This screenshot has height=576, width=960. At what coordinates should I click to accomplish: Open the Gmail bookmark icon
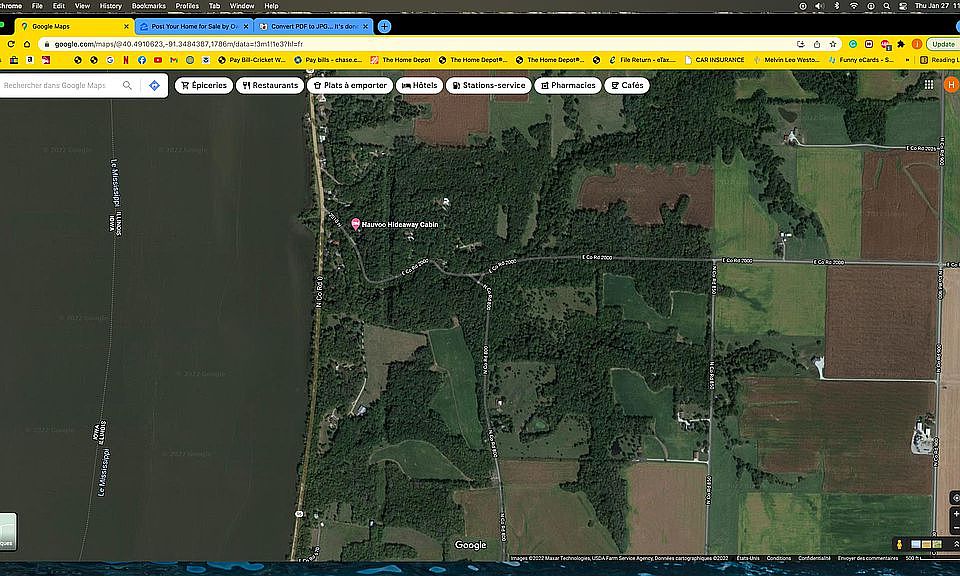point(174,60)
